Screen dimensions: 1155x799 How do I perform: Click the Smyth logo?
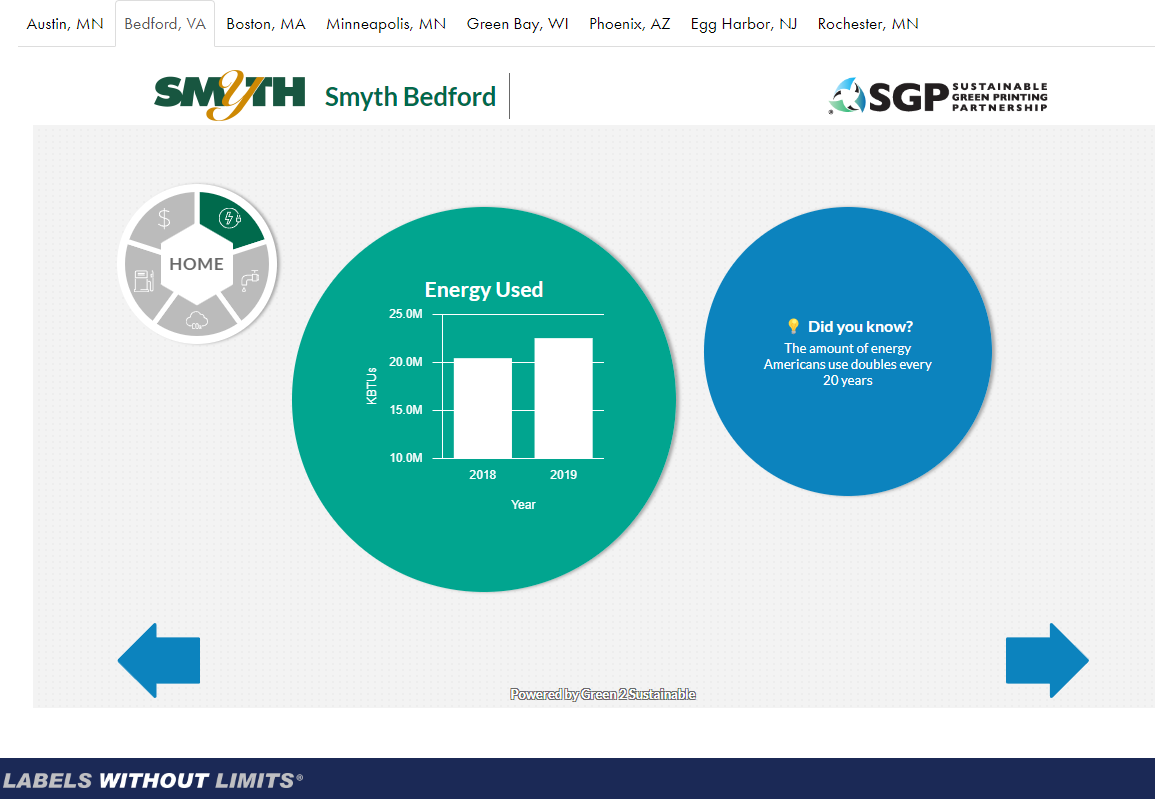(x=229, y=96)
